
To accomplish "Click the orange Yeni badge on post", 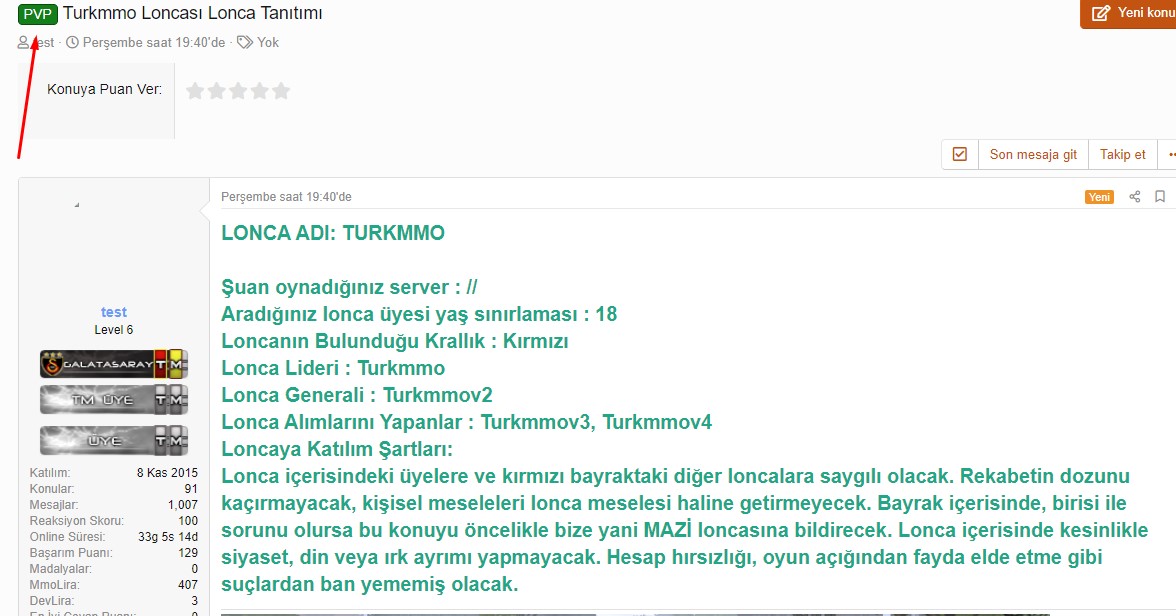I will coord(1099,197).
